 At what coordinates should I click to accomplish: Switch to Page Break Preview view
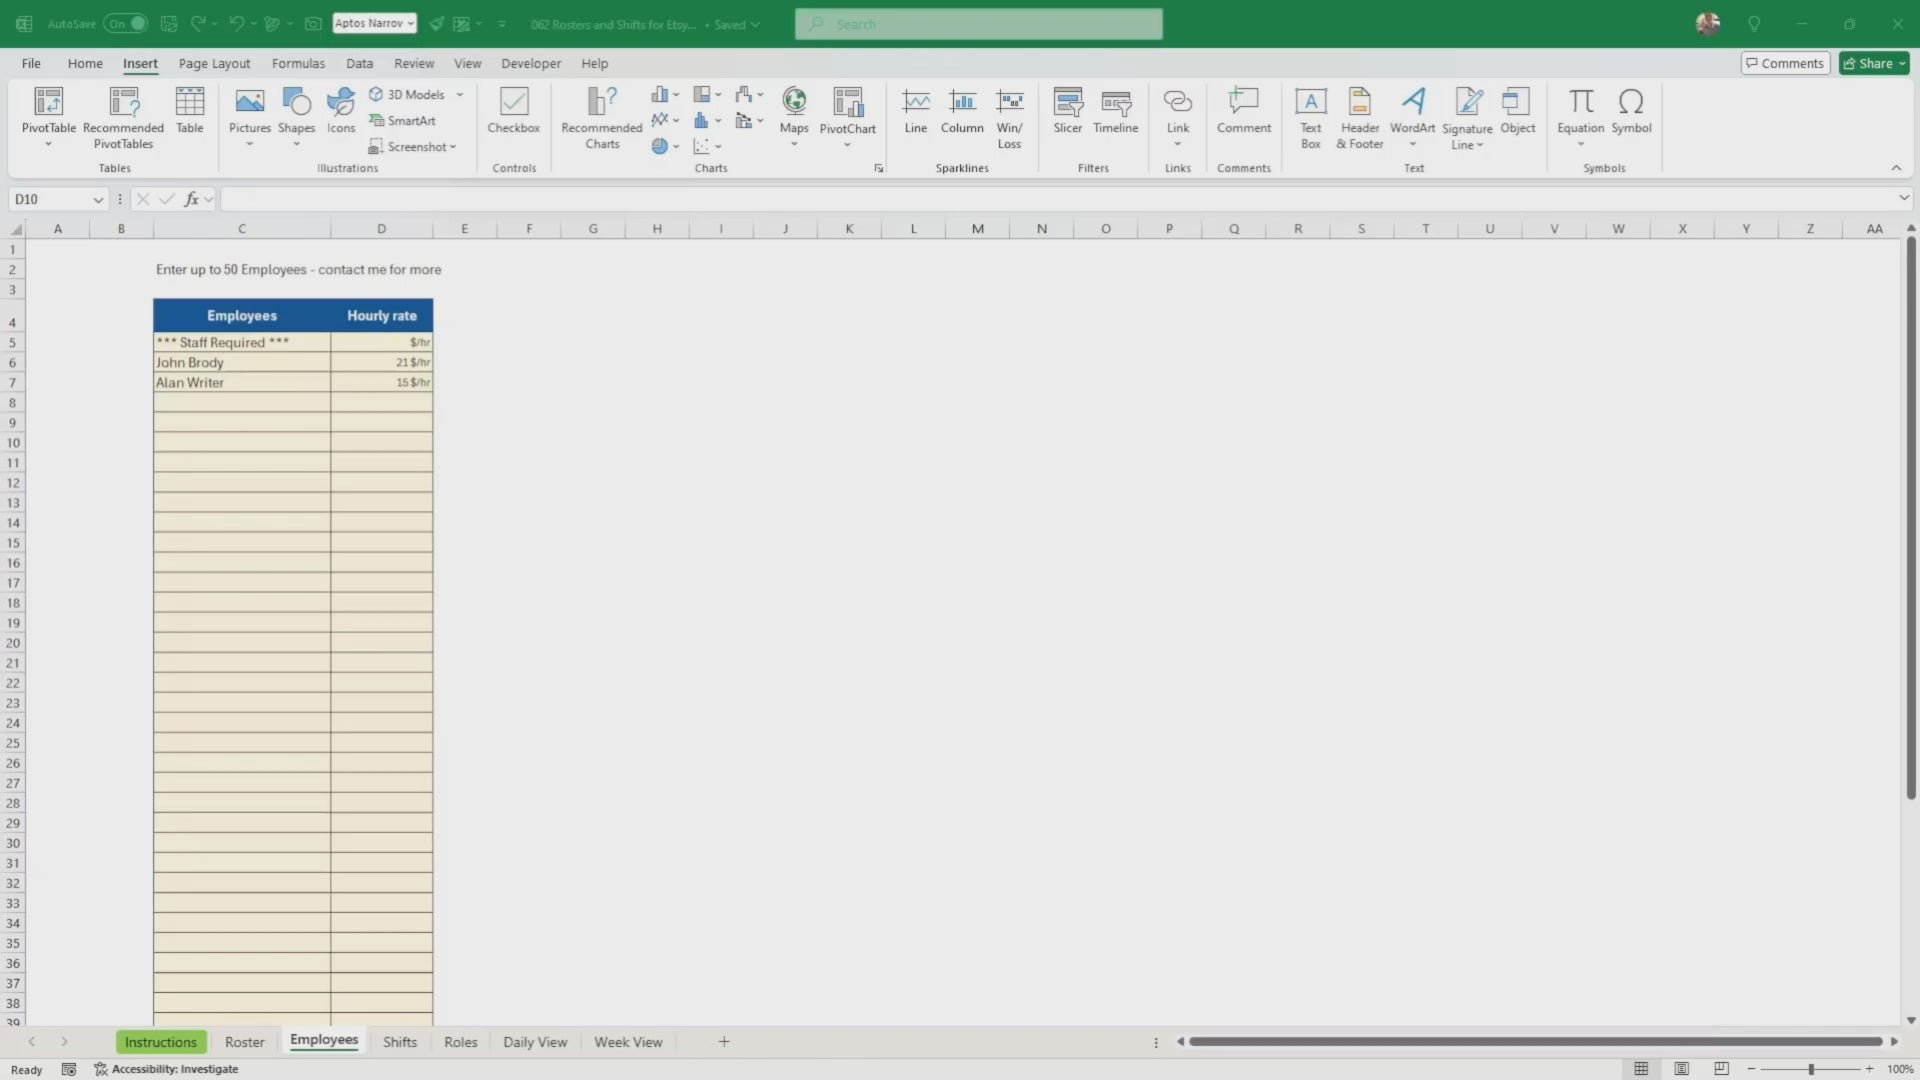coord(1721,1069)
